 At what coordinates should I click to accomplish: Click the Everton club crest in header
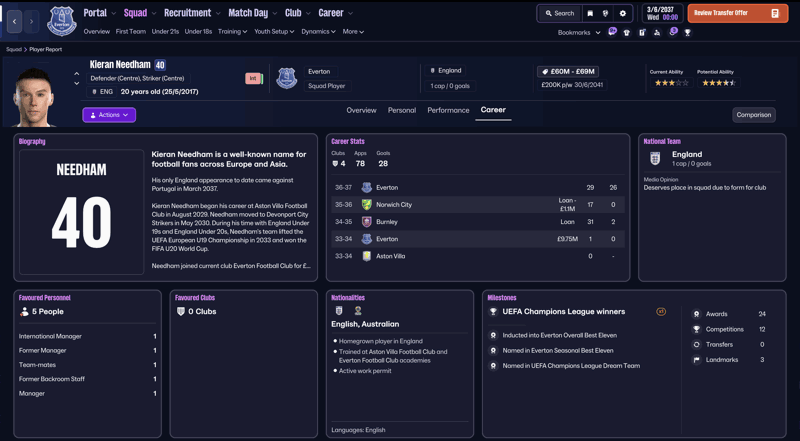pyautogui.click(x=62, y=21)
